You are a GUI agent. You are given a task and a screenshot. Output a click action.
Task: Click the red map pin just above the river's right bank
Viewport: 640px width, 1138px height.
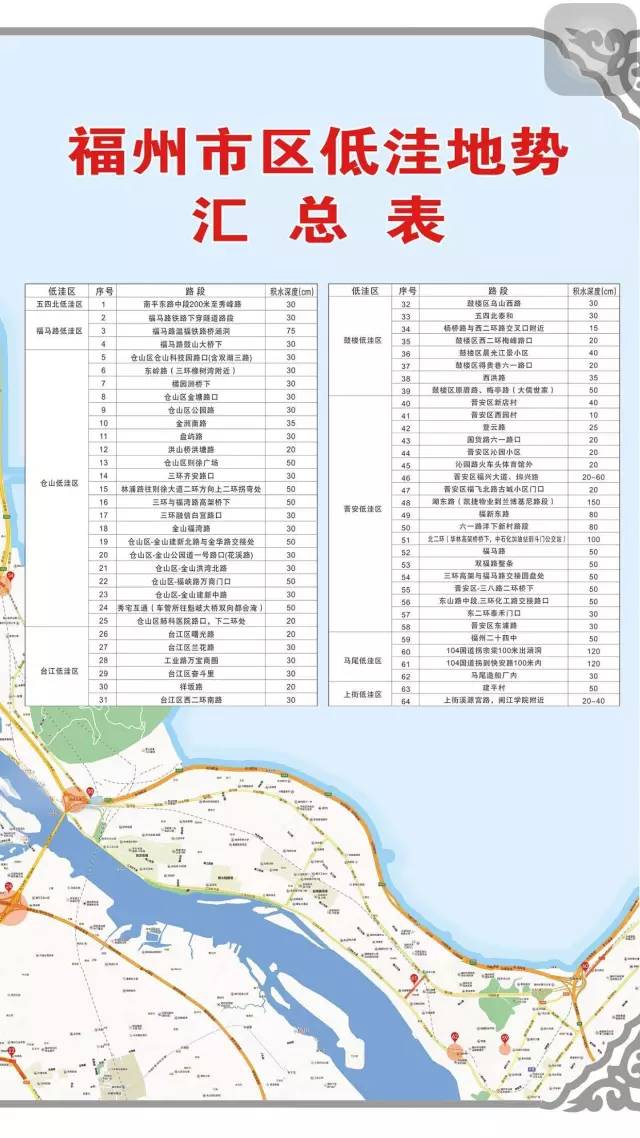[414, 979]
